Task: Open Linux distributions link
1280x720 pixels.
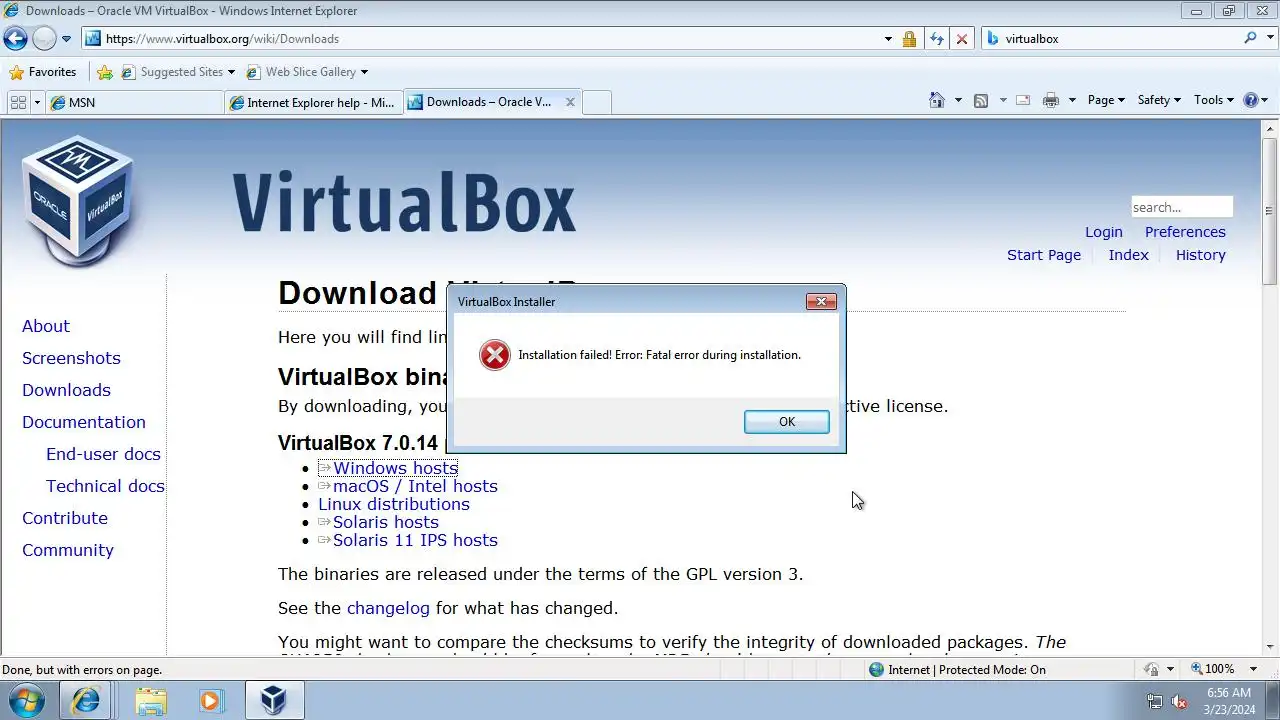Action: 394,504
